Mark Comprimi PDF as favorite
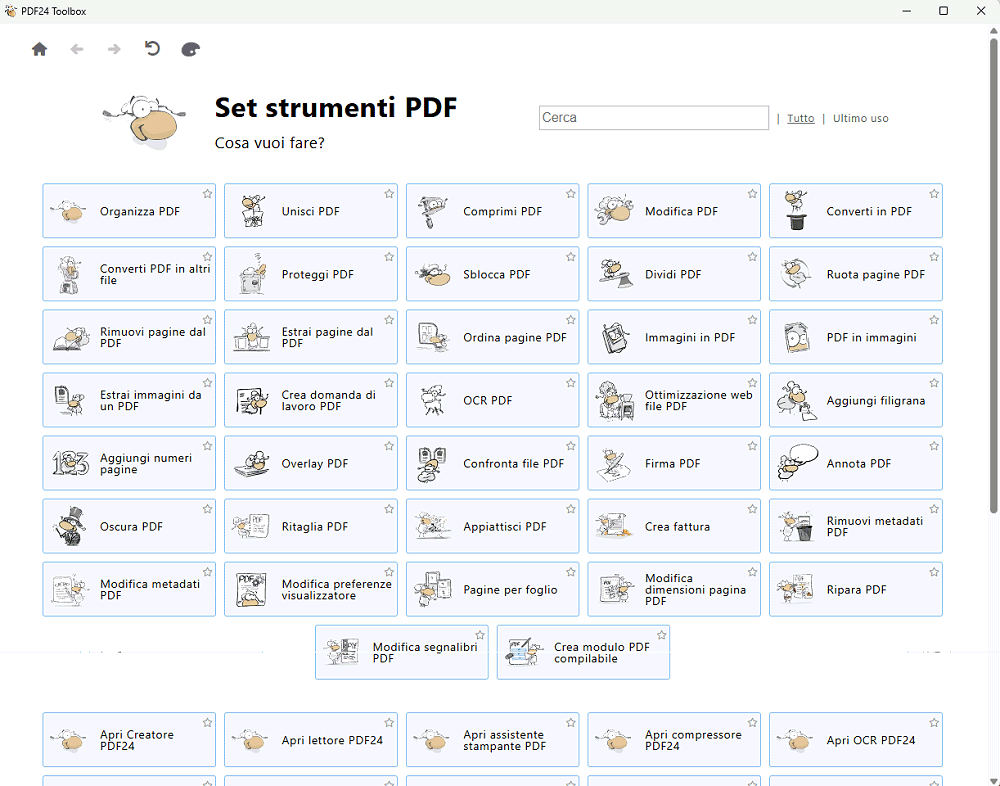1000x786 pixels. pos(571,194)
